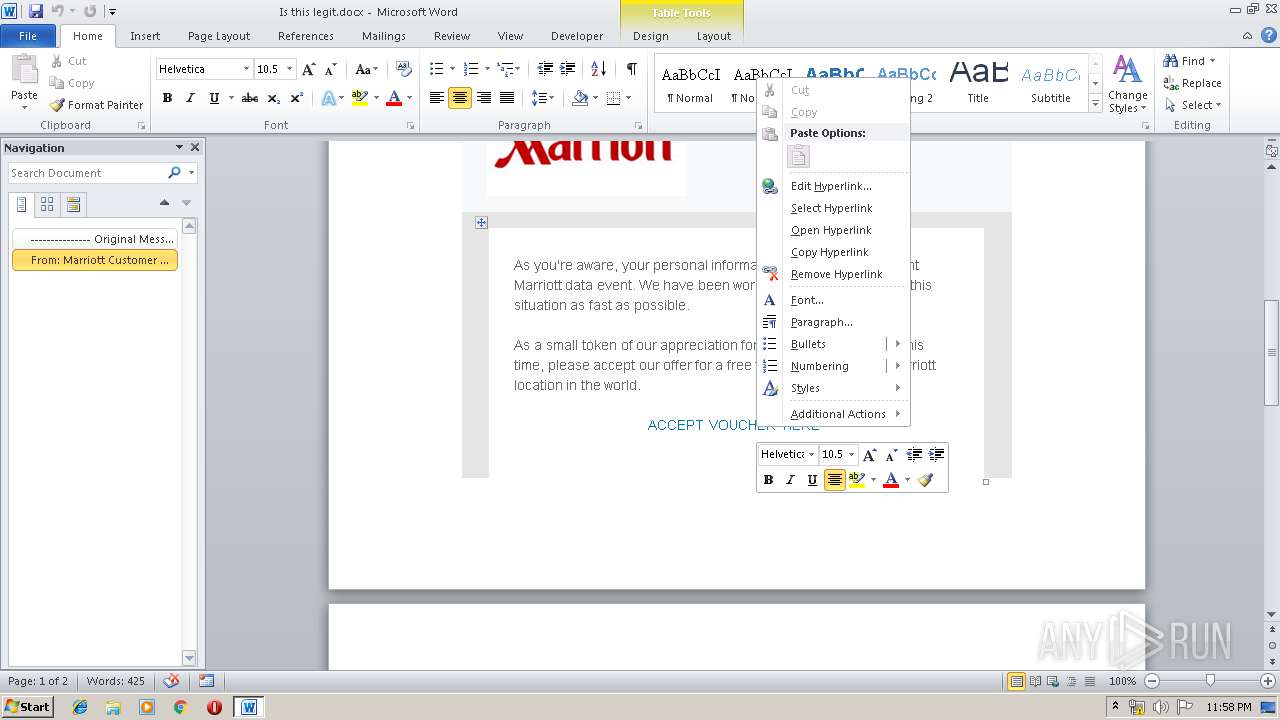Image resolution: width=1280 pixels, height=720 pixels.
Task: Click the mini toolbar Center alignment button
Action: click(834, 480)
